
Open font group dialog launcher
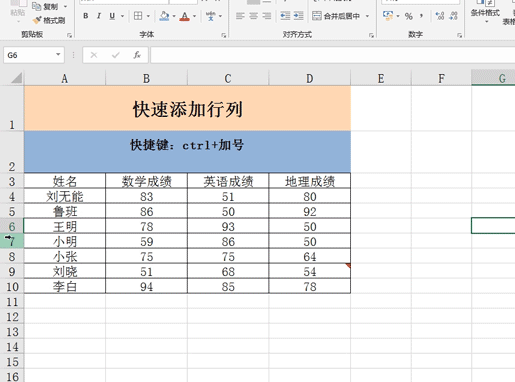coord(223,35)
